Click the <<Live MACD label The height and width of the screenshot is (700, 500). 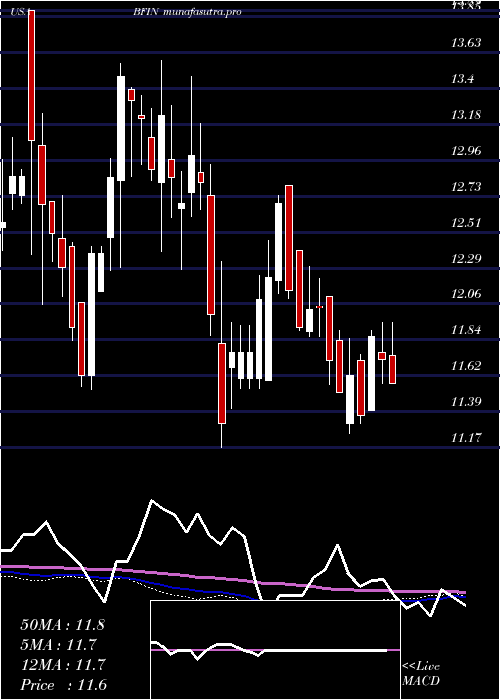click(421, 674)
